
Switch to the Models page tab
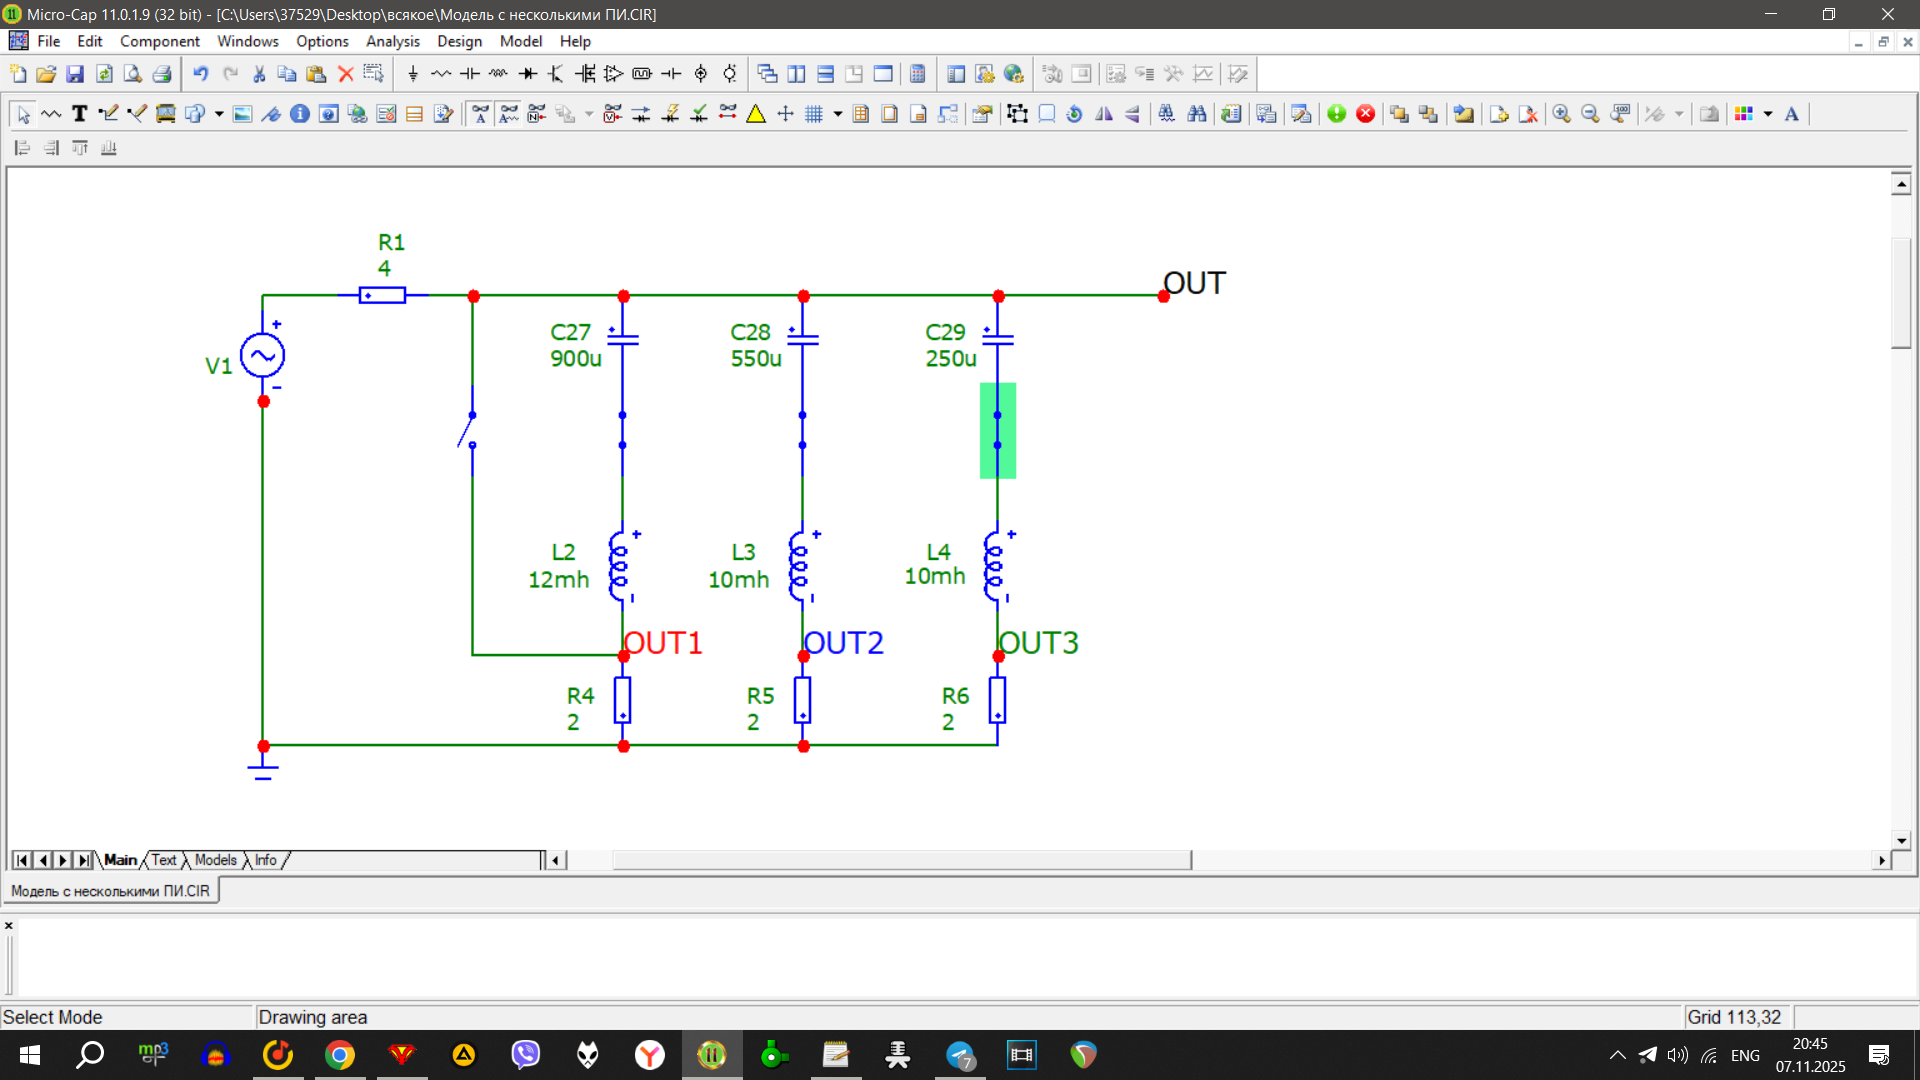(x=215, y=860)
